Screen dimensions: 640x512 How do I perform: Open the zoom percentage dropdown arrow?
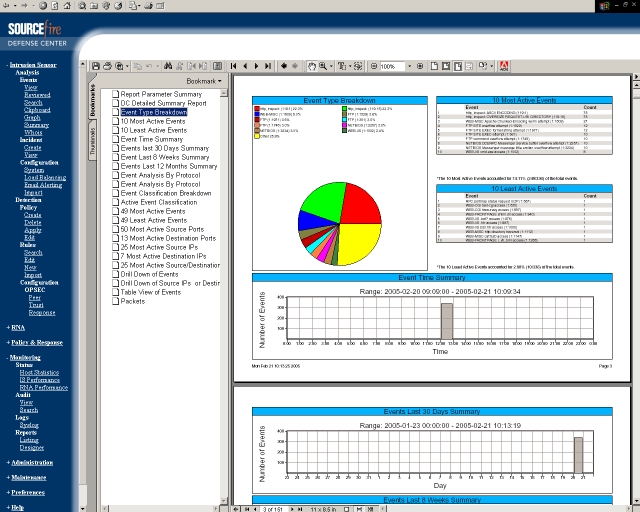point(409,66)
